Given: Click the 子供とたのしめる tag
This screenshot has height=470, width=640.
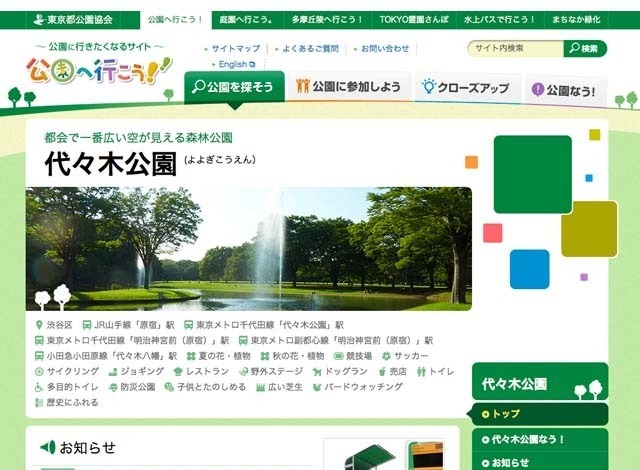Looking at the screenshot, I should (205, 387).
